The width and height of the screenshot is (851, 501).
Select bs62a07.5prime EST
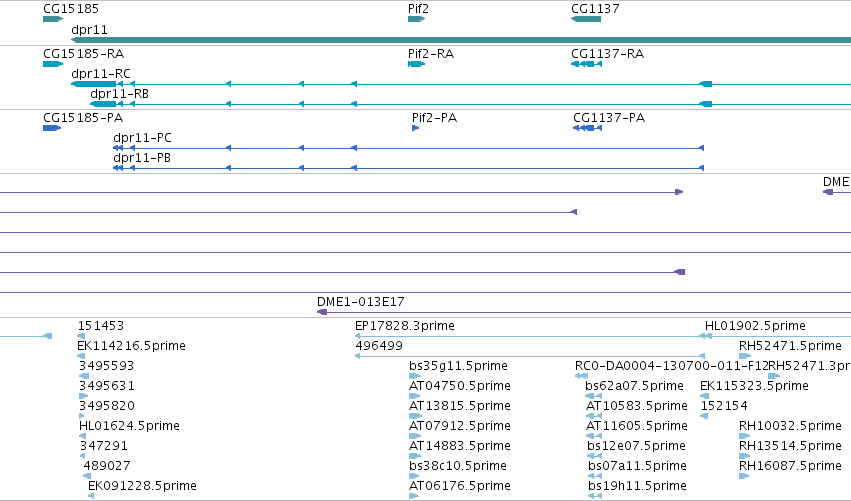click(x=593, y=396)
